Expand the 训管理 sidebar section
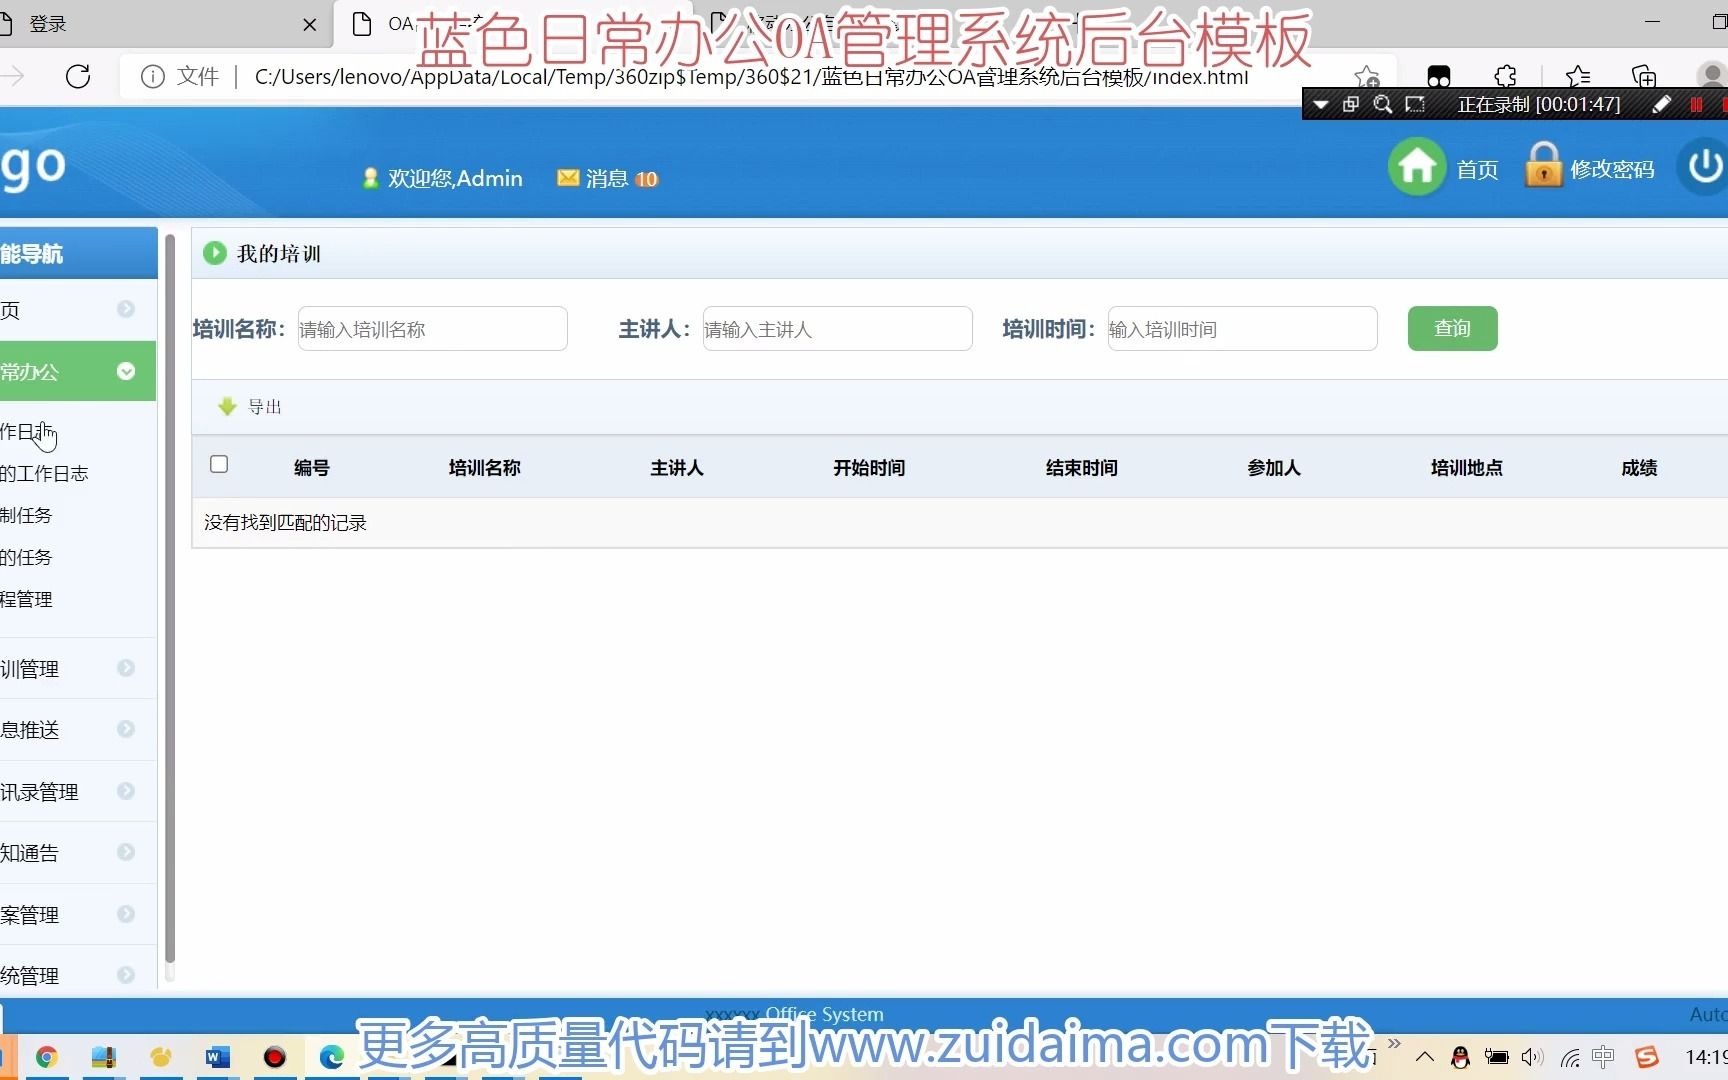Screen dimensions: 1728x1080 [x=126, y=668]
